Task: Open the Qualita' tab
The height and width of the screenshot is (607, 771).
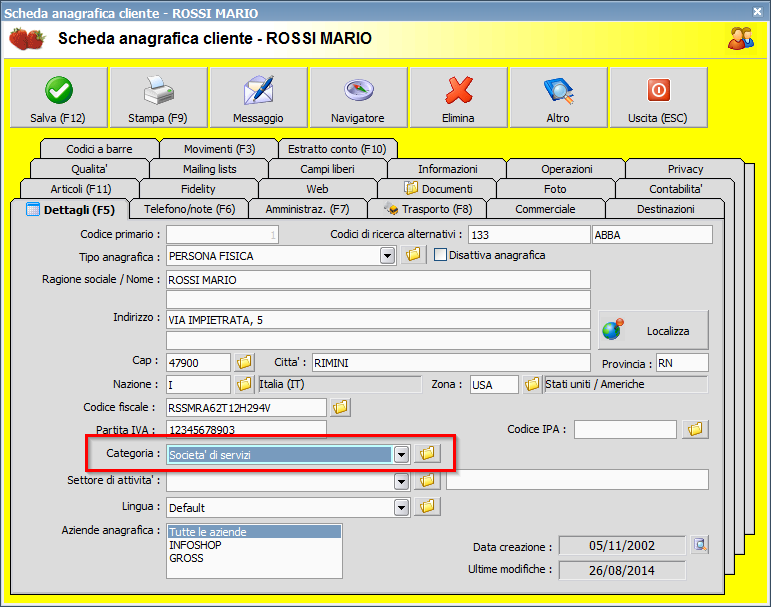Action: tap(89, 169)
